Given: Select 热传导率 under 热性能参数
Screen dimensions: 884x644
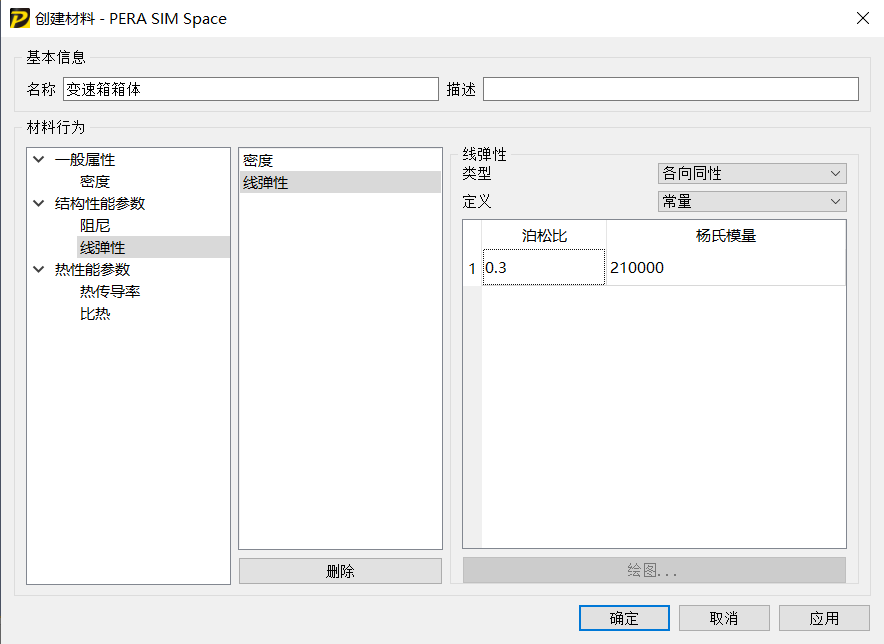Looking at the screenshot, I should (110, 291).
